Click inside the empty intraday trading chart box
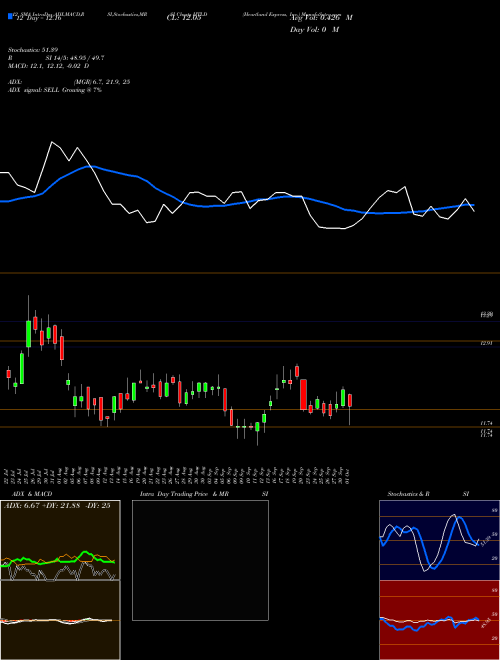500x660 pixels. (x=200, y=560)
